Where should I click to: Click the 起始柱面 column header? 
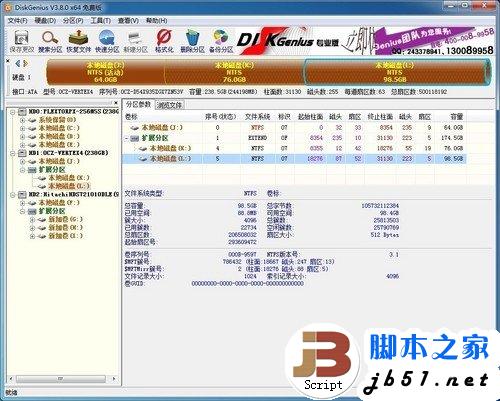[310, 117]
